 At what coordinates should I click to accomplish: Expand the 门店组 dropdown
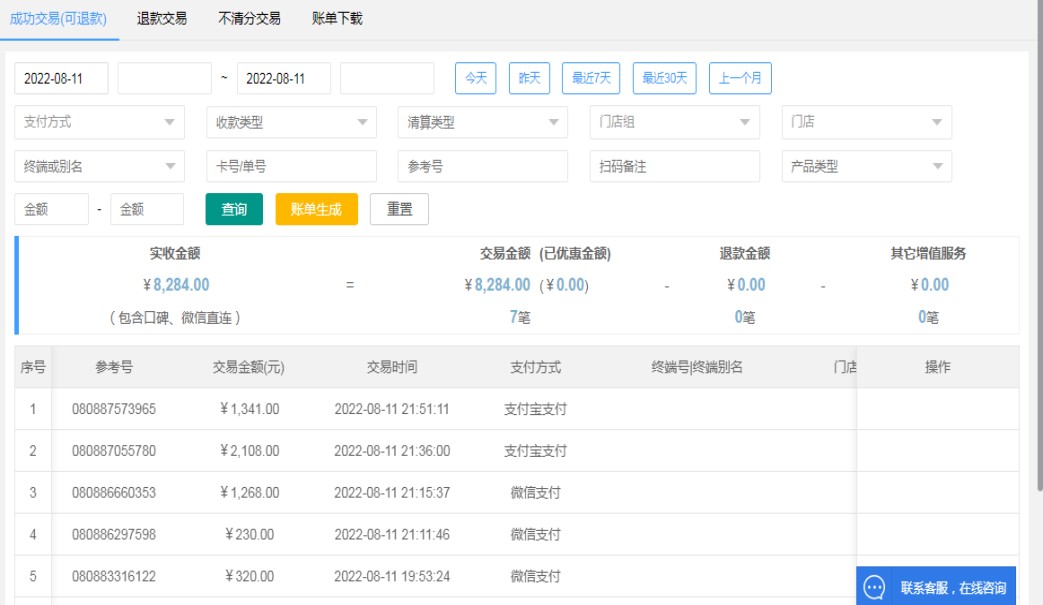[x=674, y=122]
